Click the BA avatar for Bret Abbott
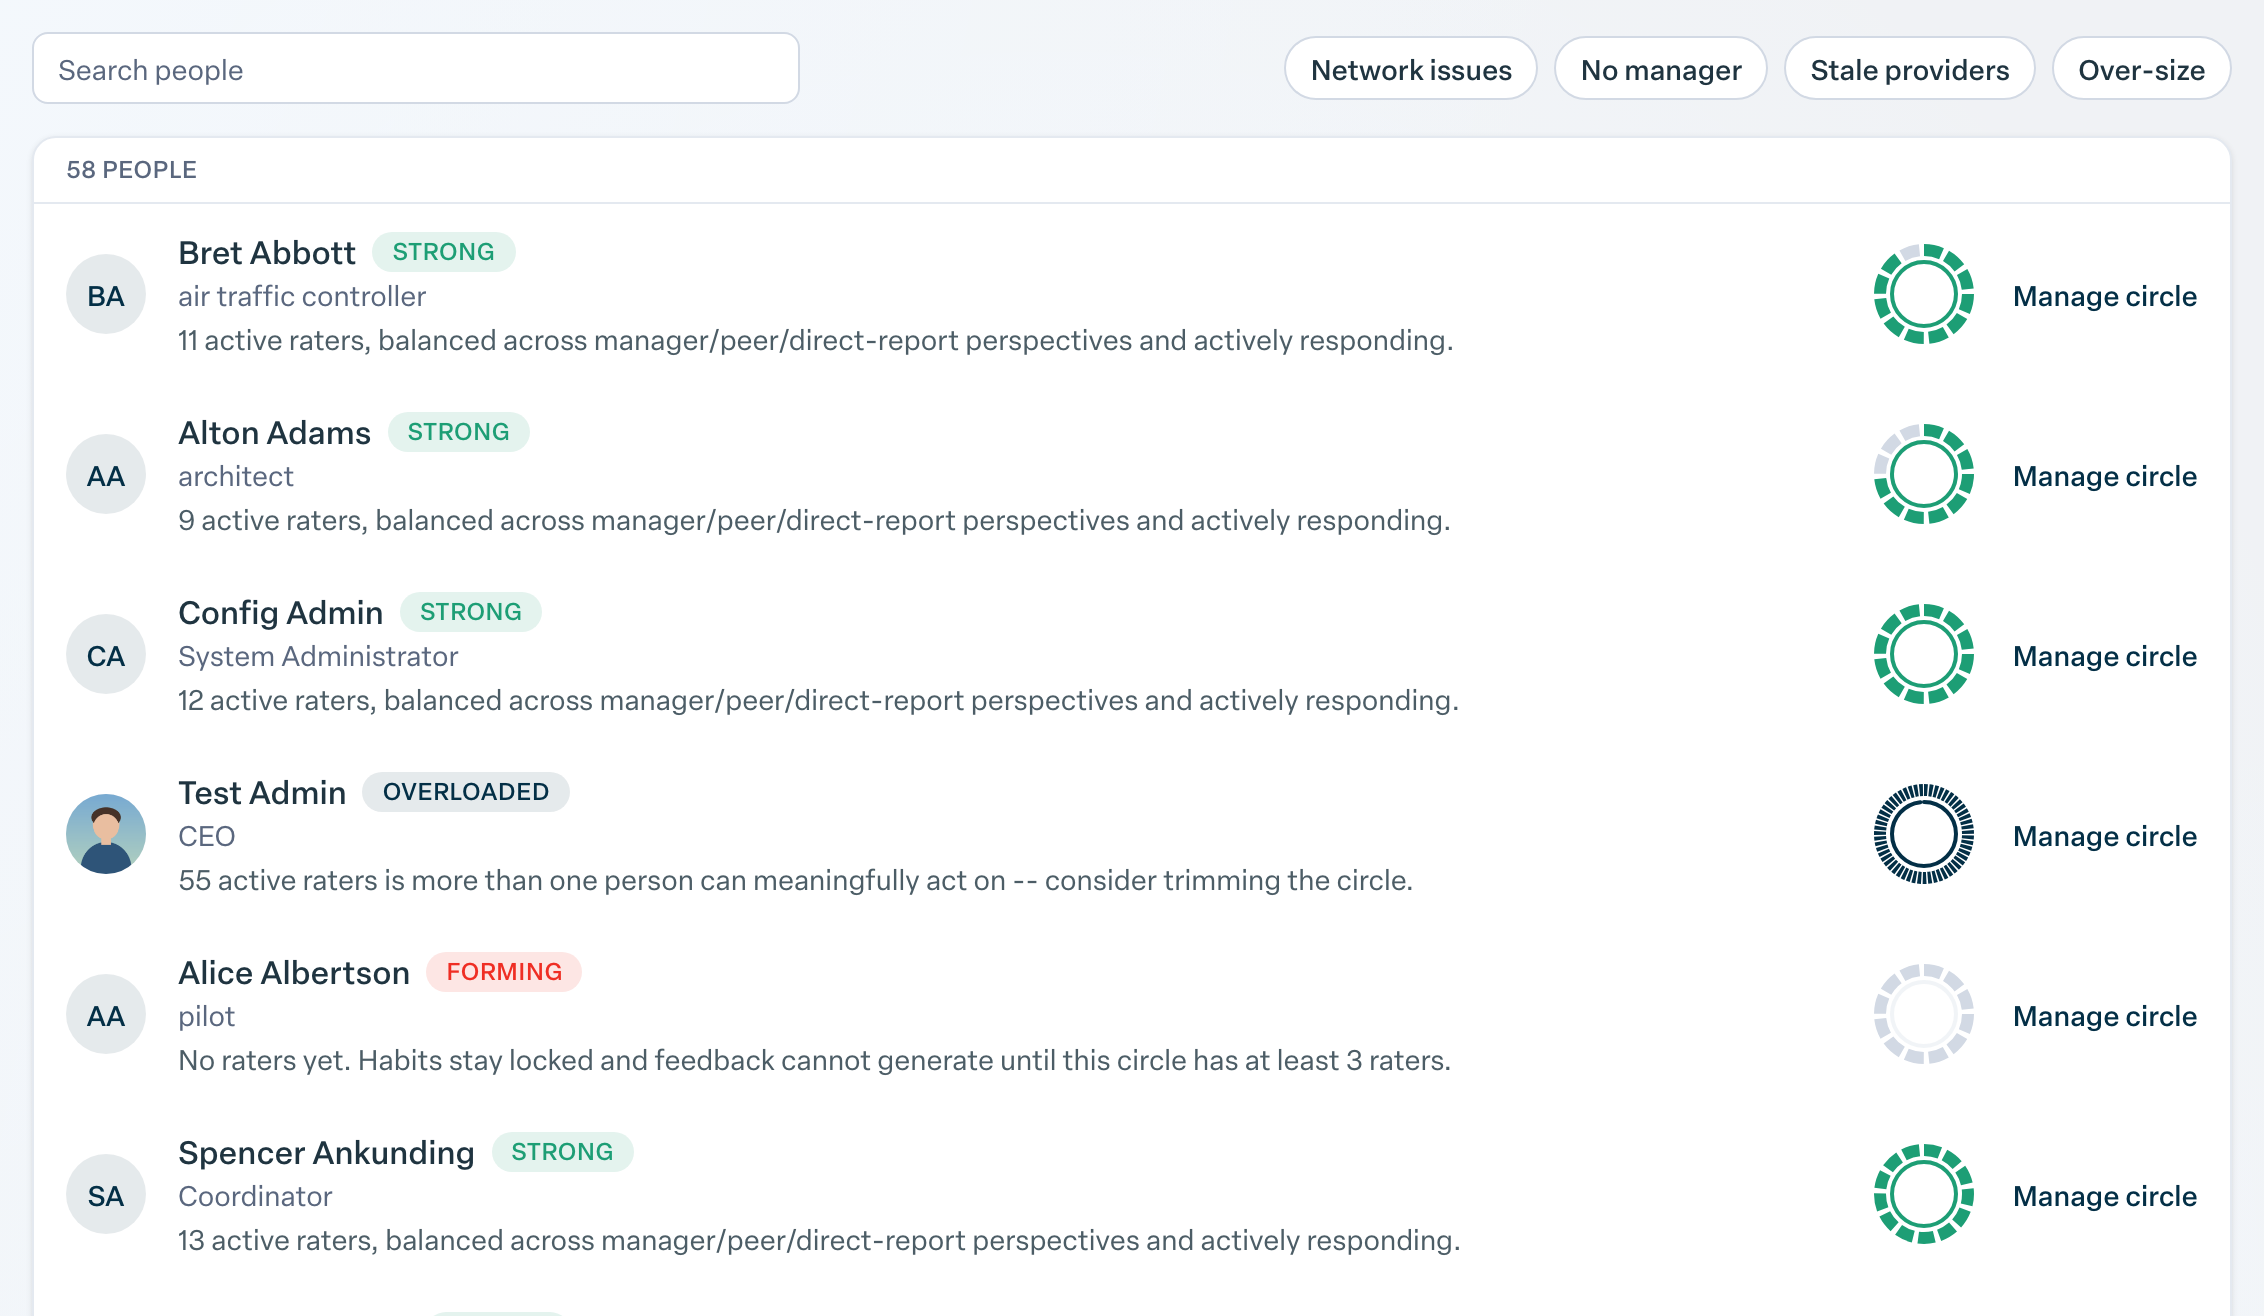 click(106, 294)
